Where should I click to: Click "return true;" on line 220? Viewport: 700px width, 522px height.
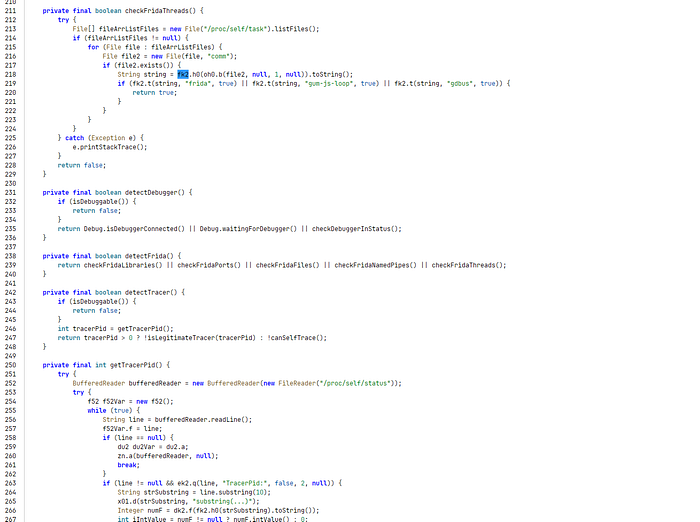pyautogui.click(x=154, y=92)
